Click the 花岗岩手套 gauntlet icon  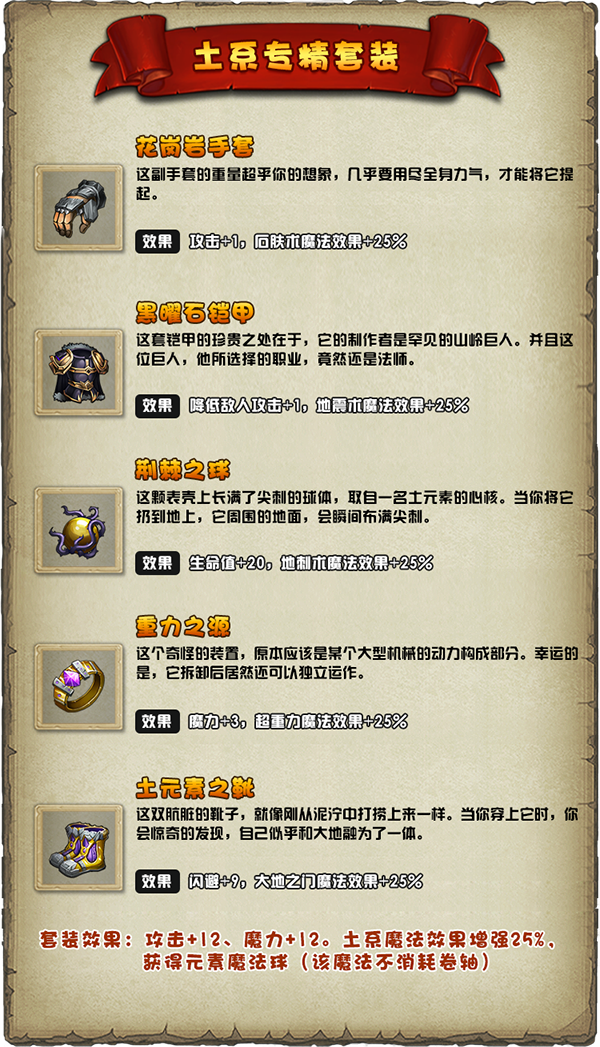click(x=79, y=208)
